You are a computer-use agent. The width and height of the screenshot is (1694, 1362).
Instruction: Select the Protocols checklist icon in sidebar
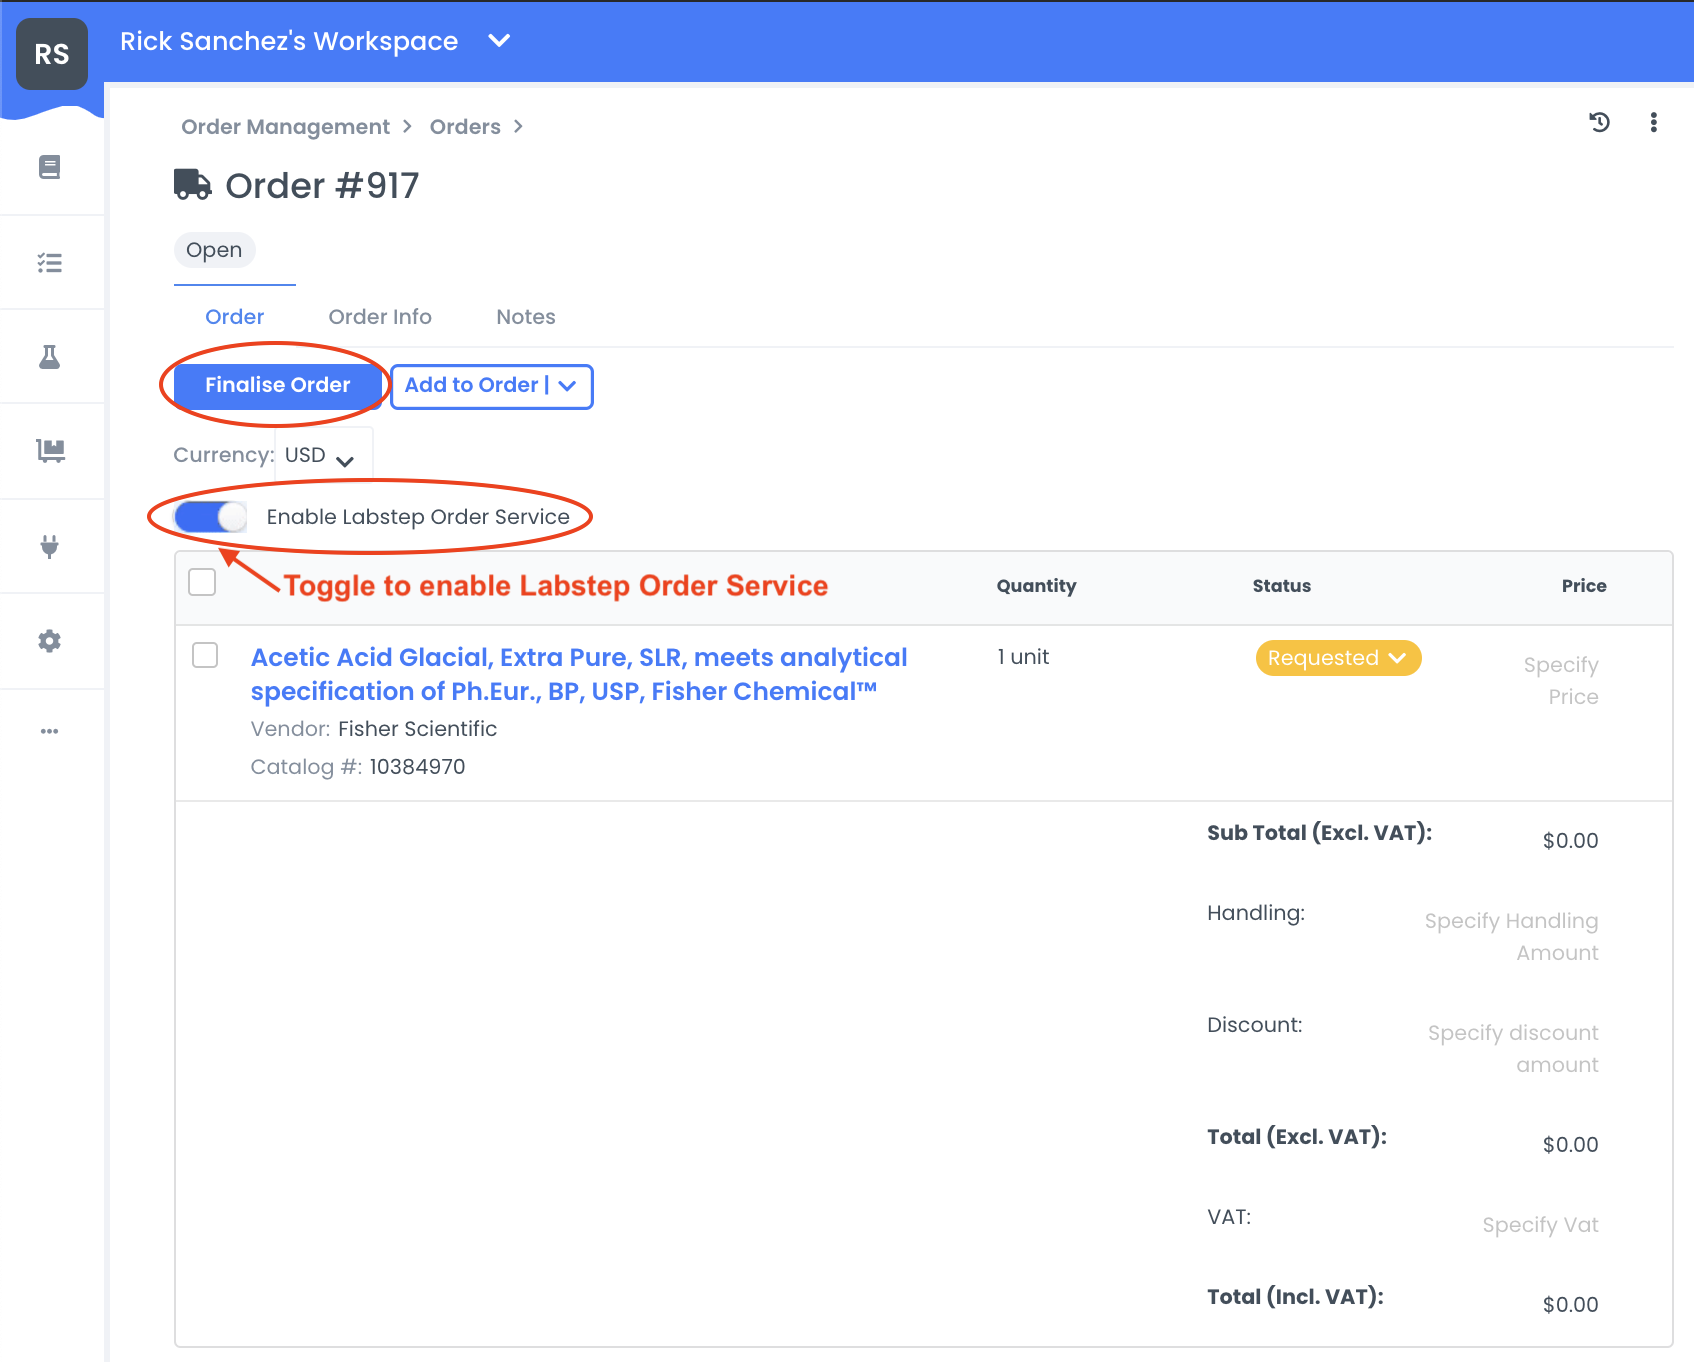(x=49, y=262)
